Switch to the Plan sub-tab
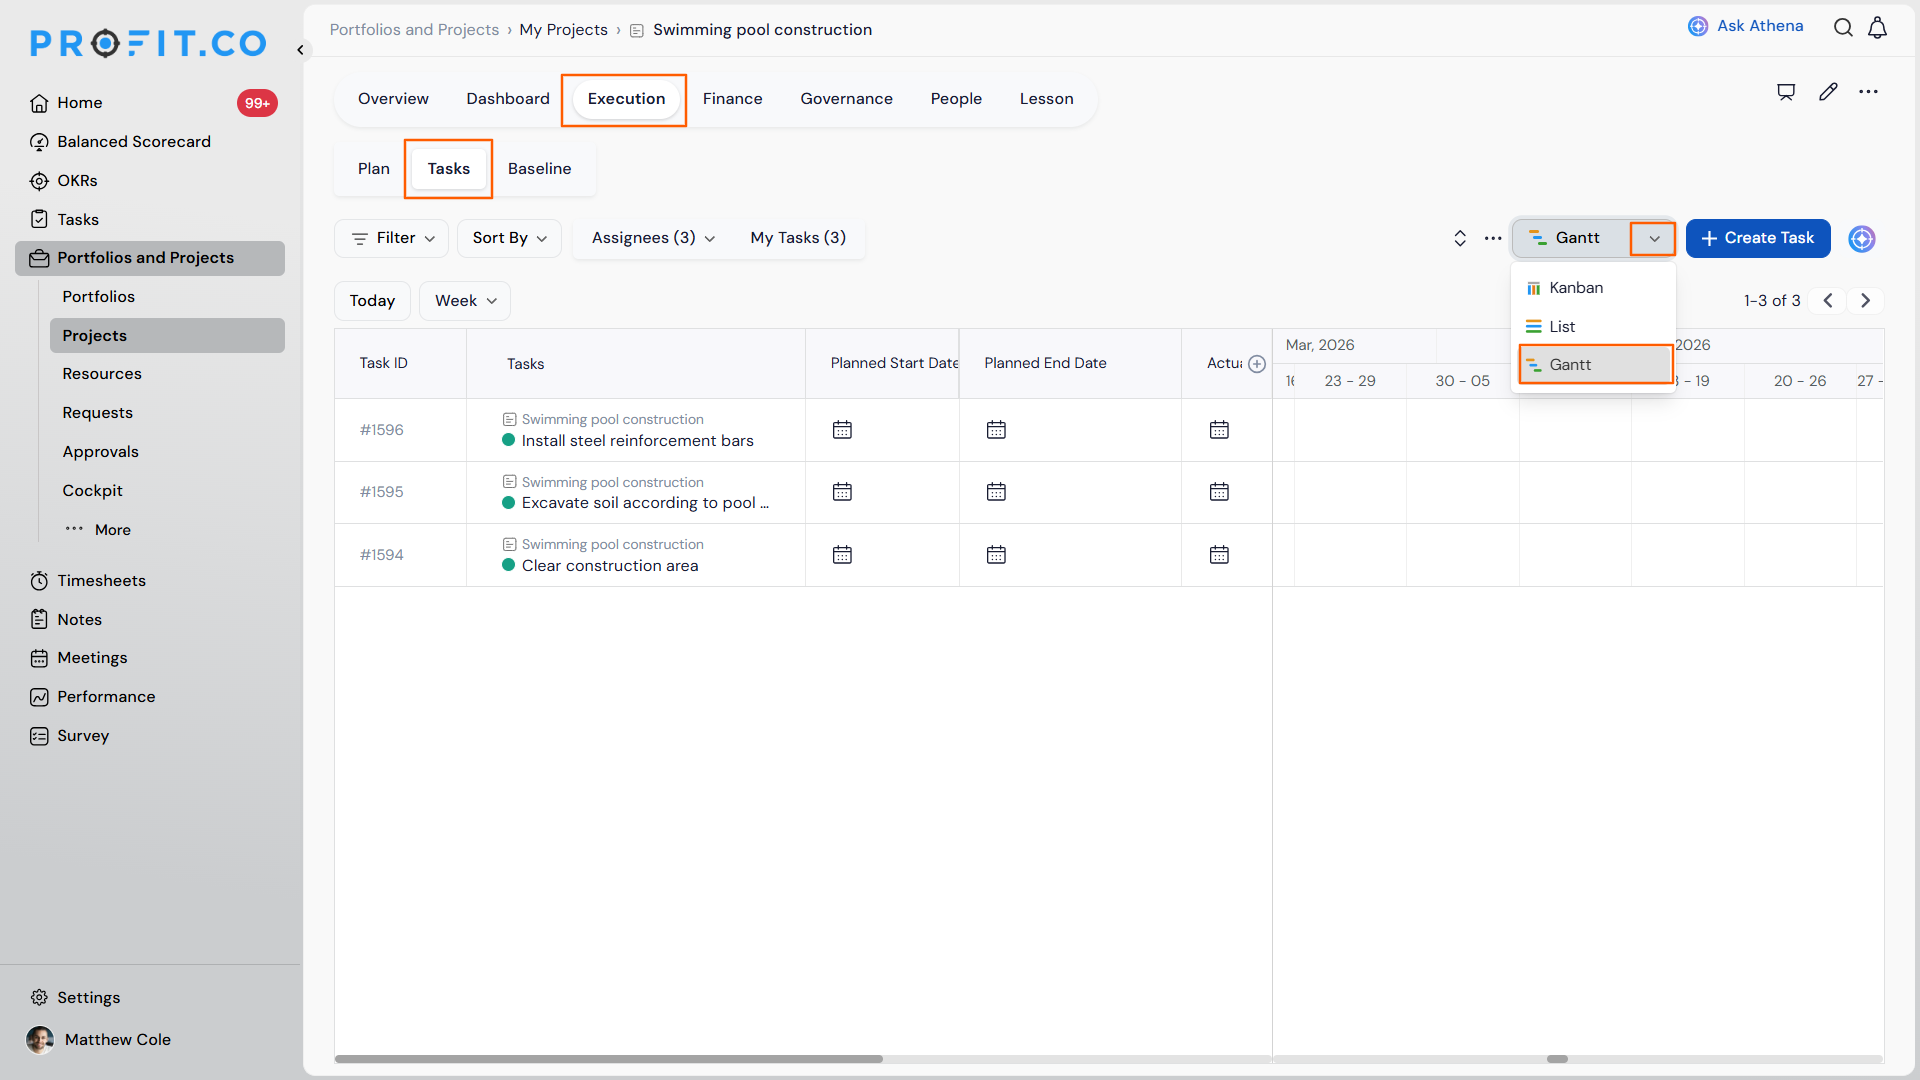Image resolution: width=1920 pixels, height=1080 pixels. coord(374,169)
